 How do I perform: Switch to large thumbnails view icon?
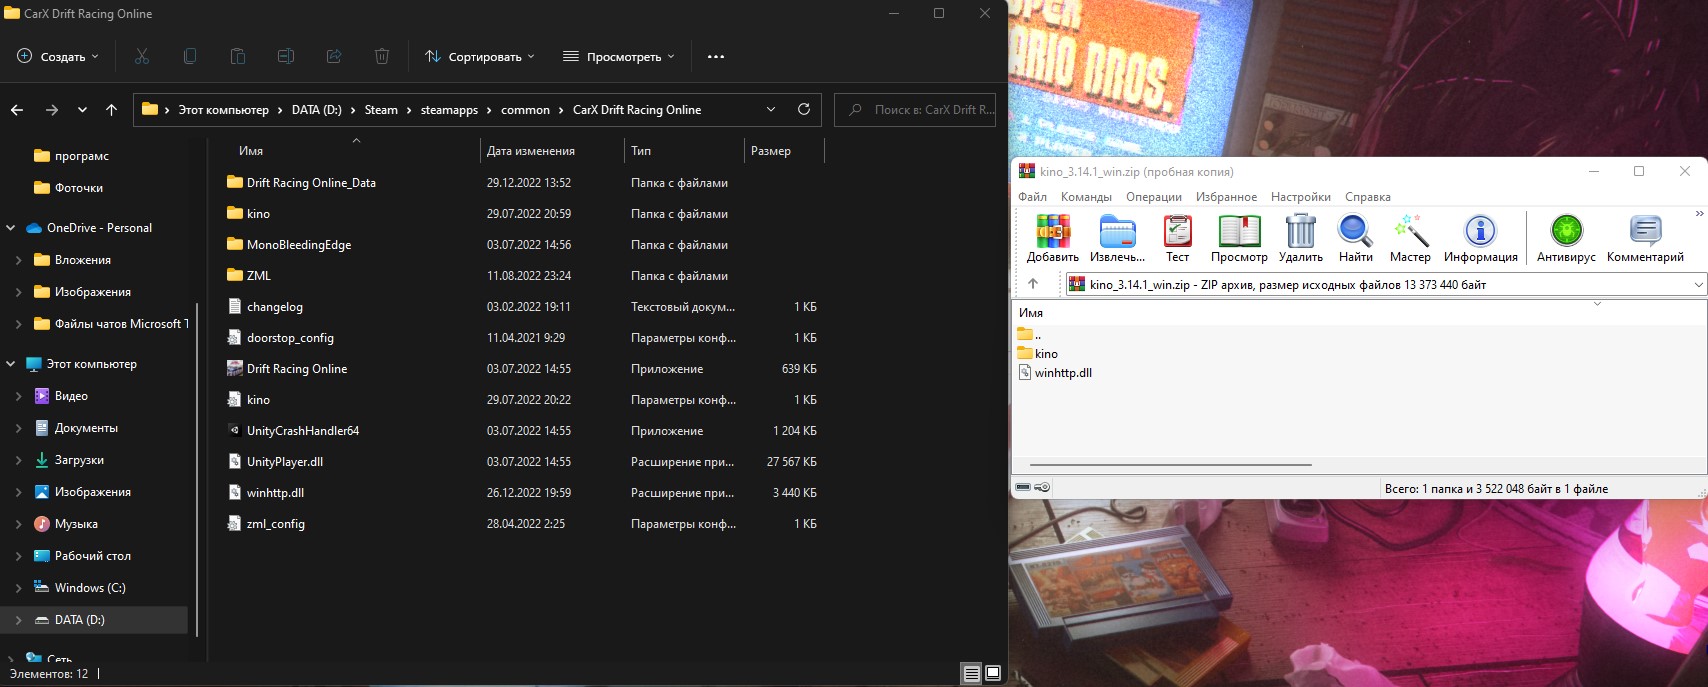993,673
